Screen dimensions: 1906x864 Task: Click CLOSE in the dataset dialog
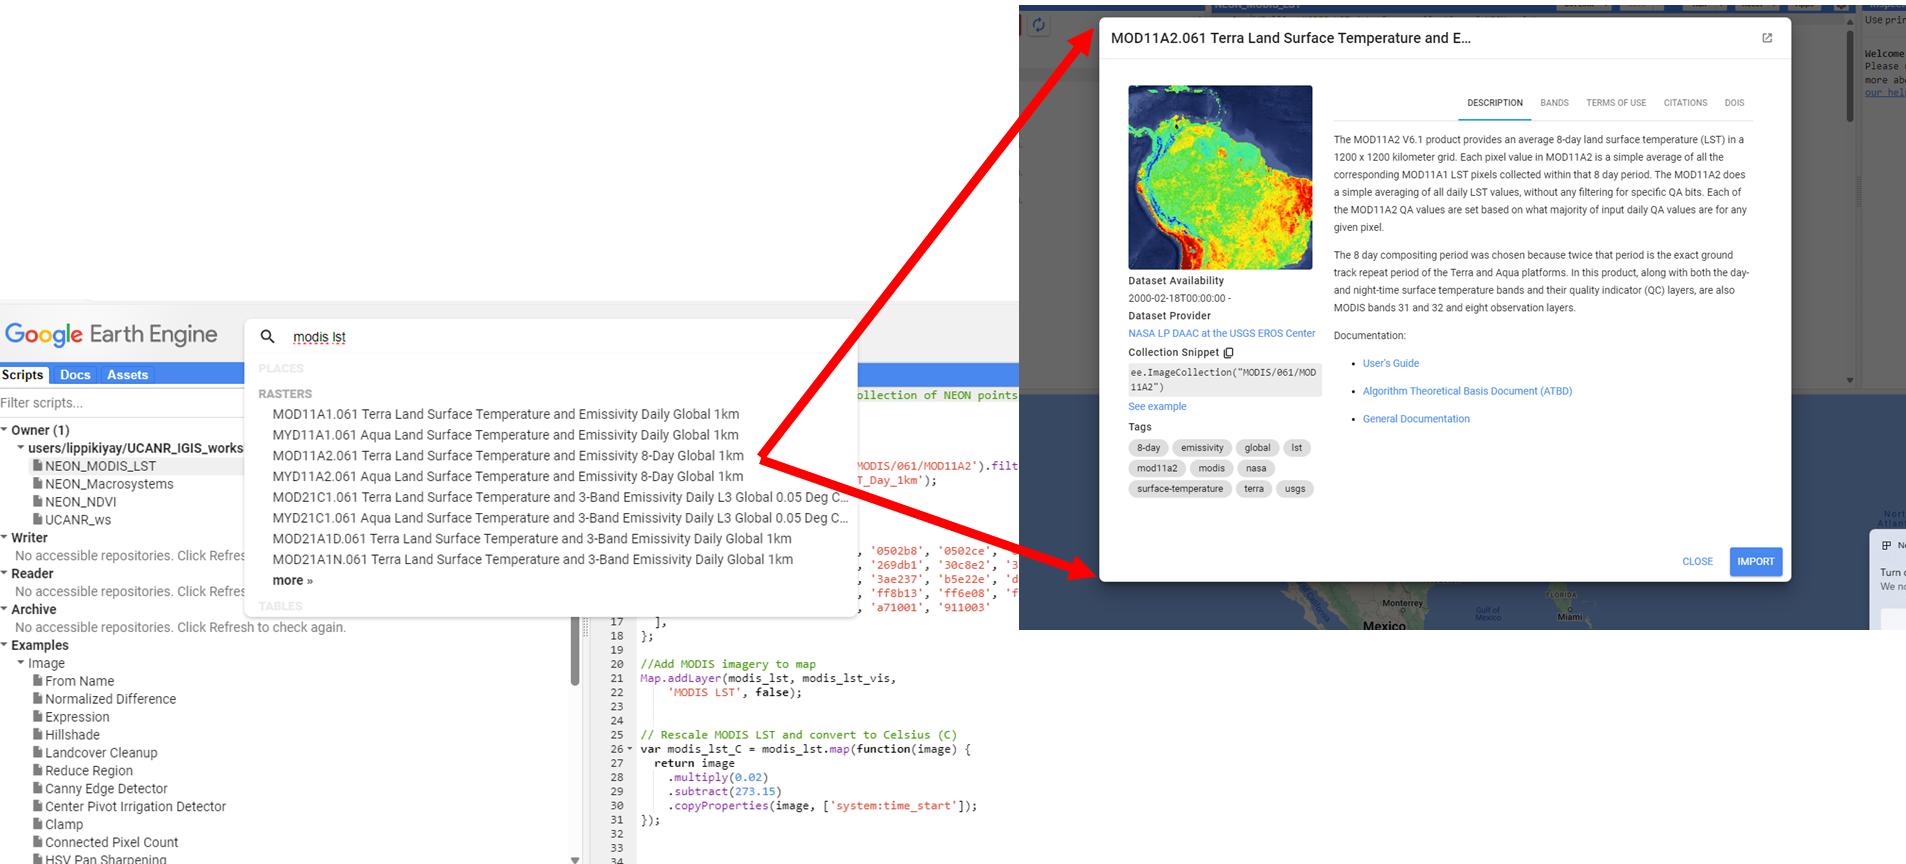click(x=1697, y=562)
